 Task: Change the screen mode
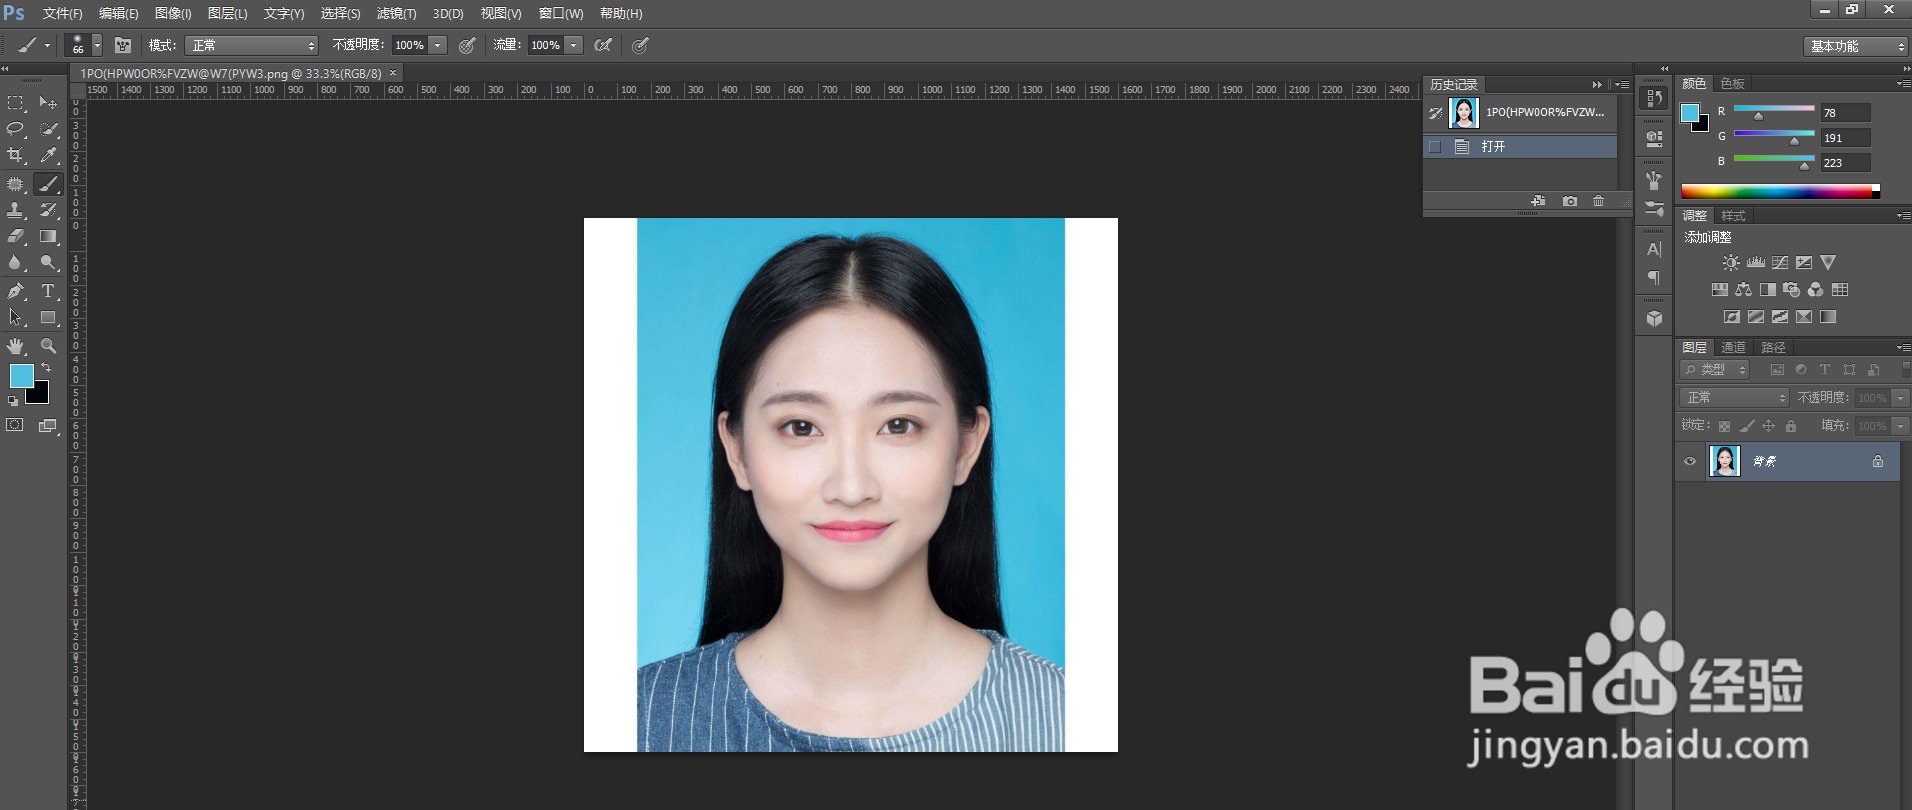[47, 425]
